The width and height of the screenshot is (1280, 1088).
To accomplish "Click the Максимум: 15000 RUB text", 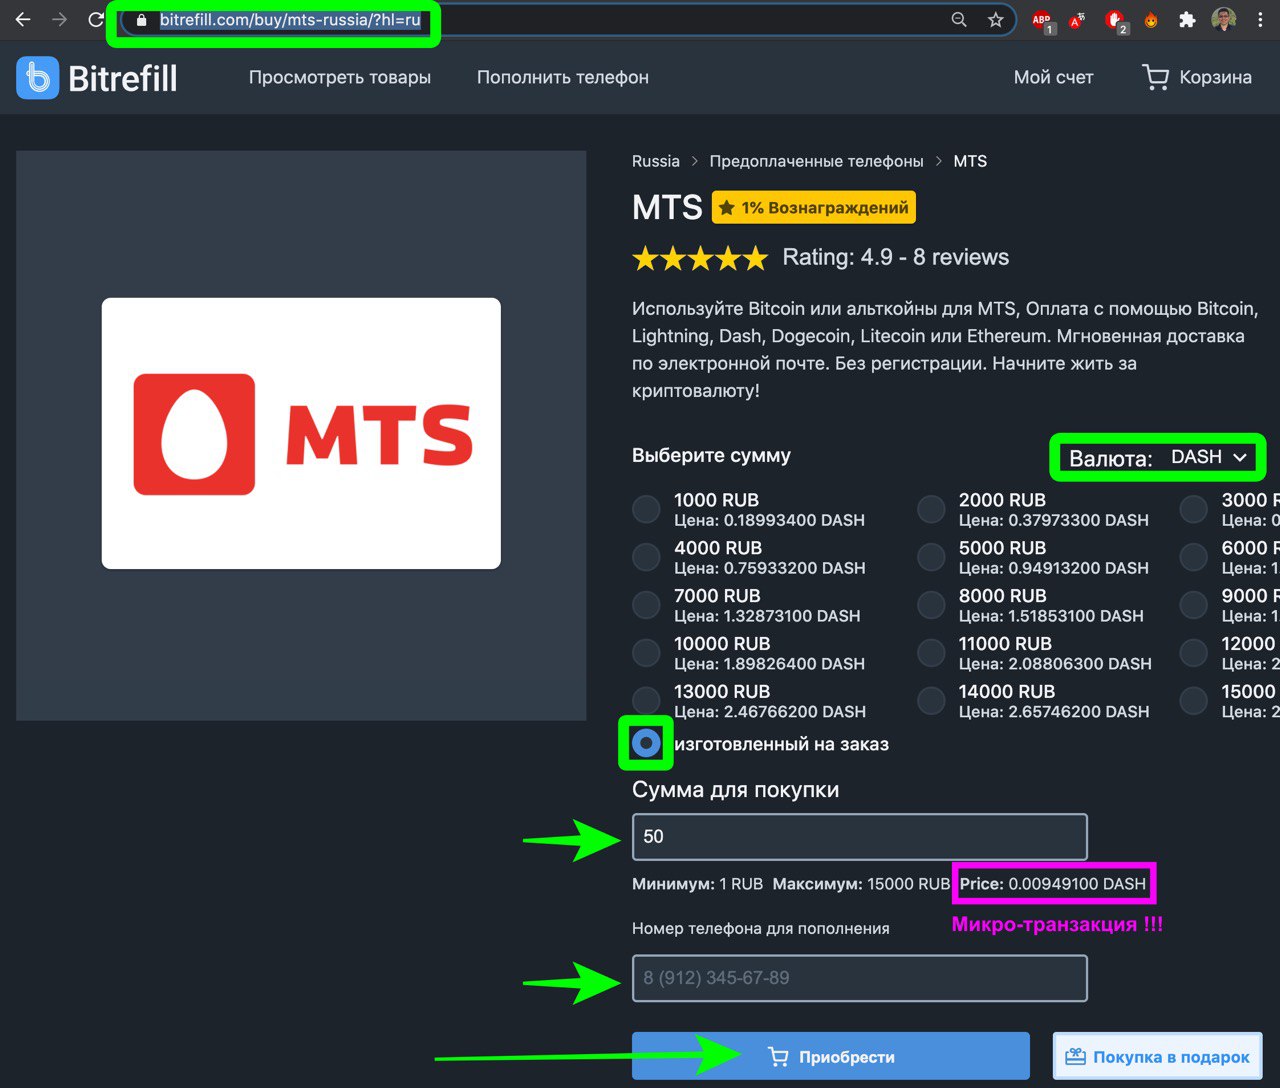I will coord(861,884).
